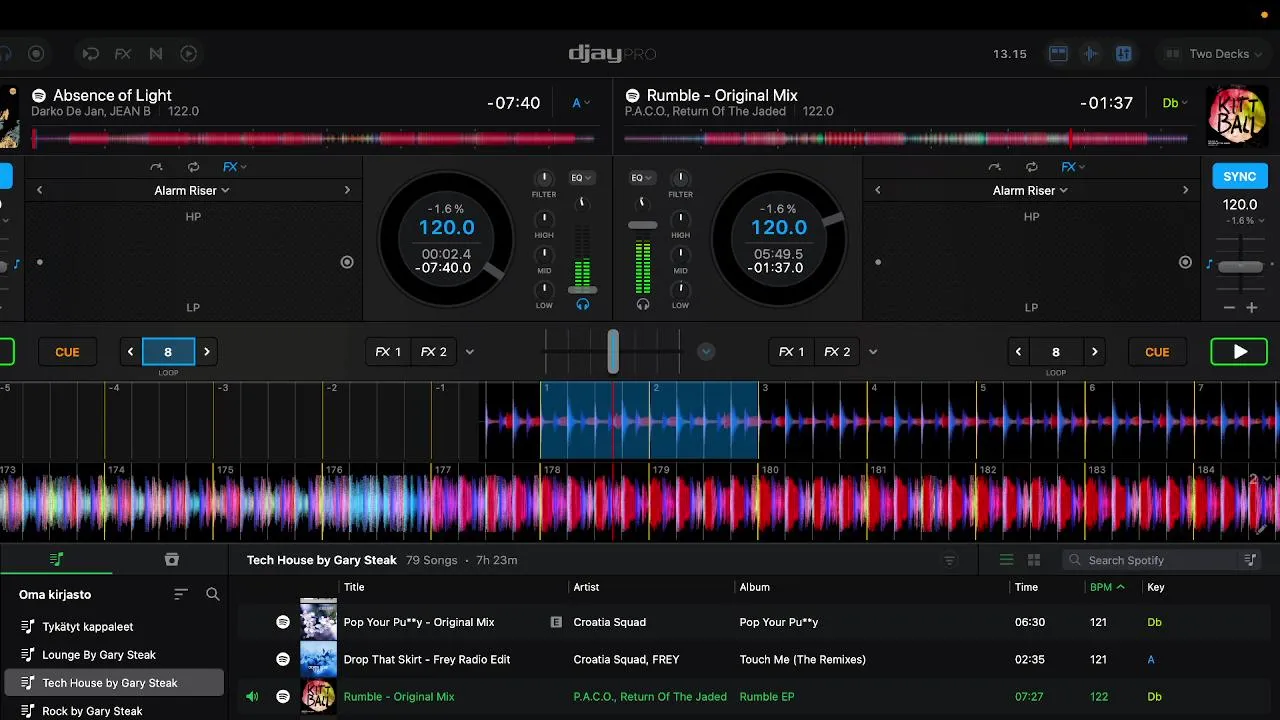The width and height of the screenshot is (1280, 720).
Task: Open the left deck EQ dropdown
Action: (580, 178)
